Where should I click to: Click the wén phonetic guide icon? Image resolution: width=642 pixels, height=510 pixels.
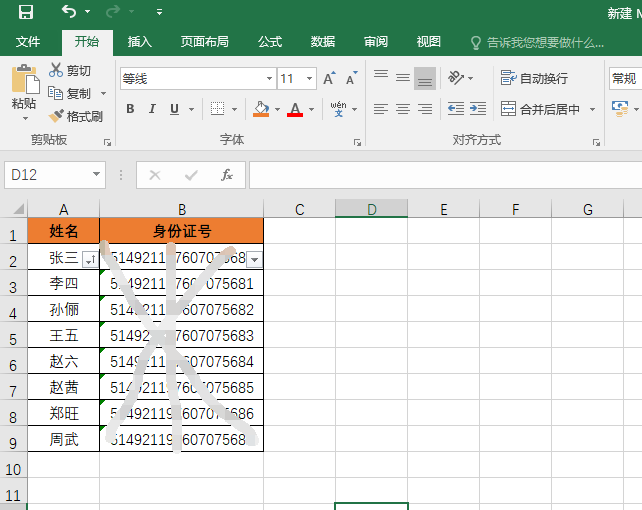(x=339, y=109)
